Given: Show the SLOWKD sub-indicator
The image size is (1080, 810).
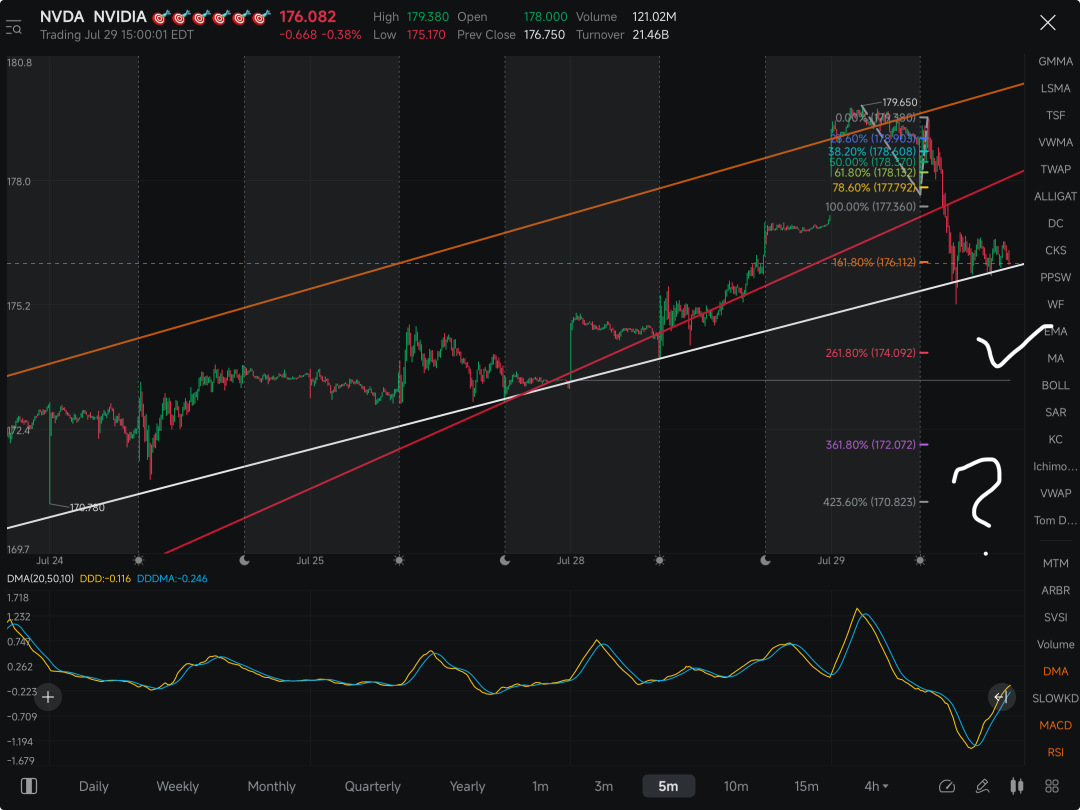Looking at the screenshot, I should 1055,698.
